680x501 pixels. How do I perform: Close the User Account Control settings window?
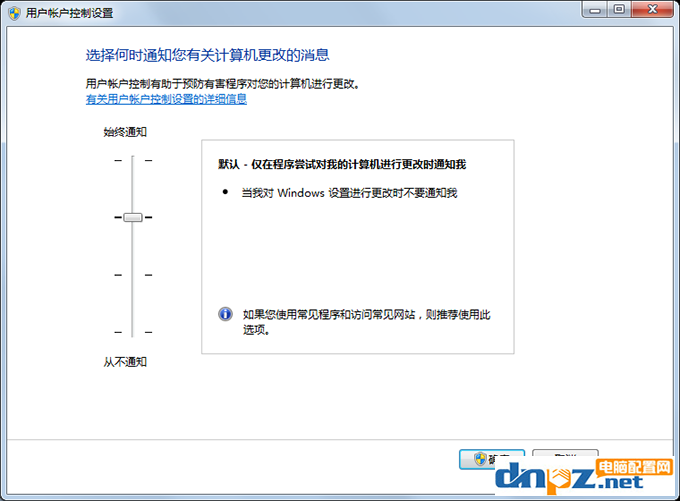653,10
